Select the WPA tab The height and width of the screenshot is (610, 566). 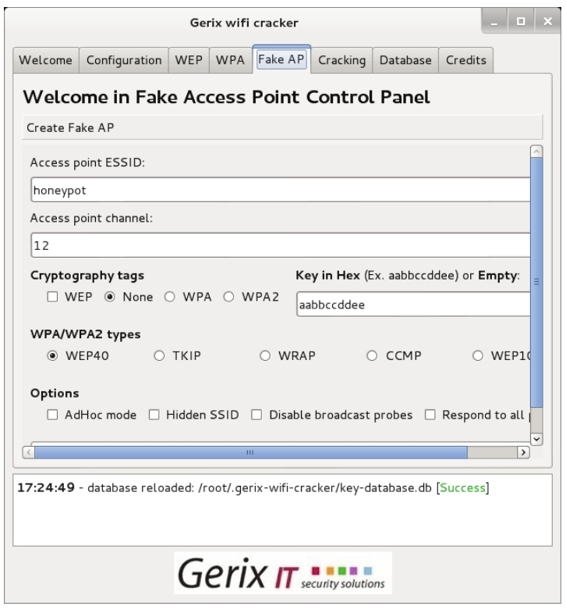(x=230, y=60)
